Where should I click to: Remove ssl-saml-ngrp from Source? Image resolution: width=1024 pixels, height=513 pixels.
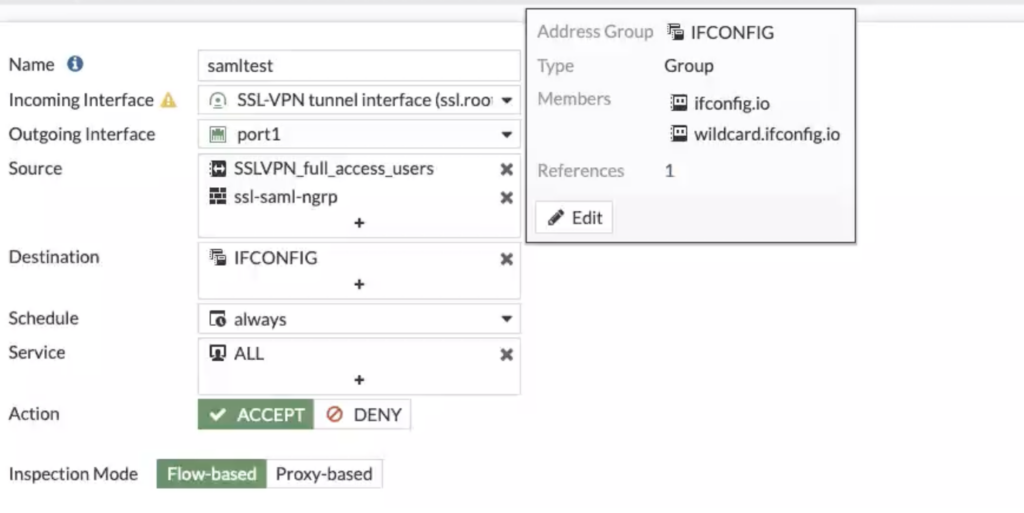[x=506, y=198]
